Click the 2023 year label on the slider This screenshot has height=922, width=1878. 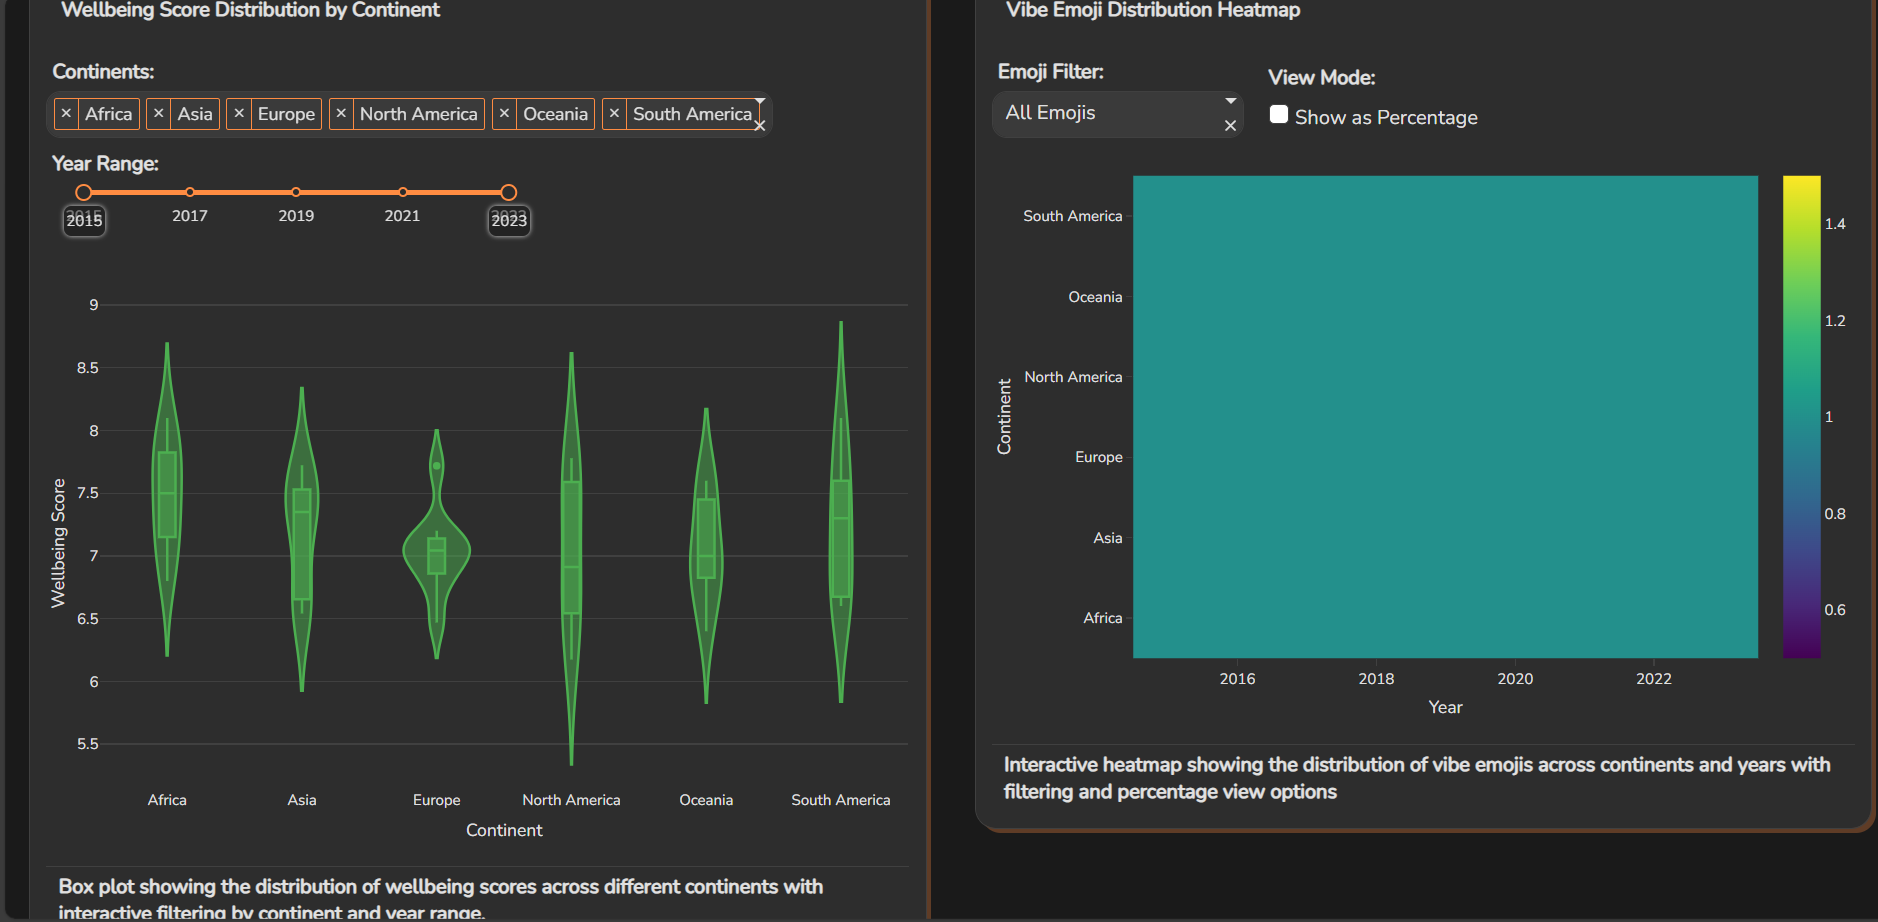pos(509,220)
